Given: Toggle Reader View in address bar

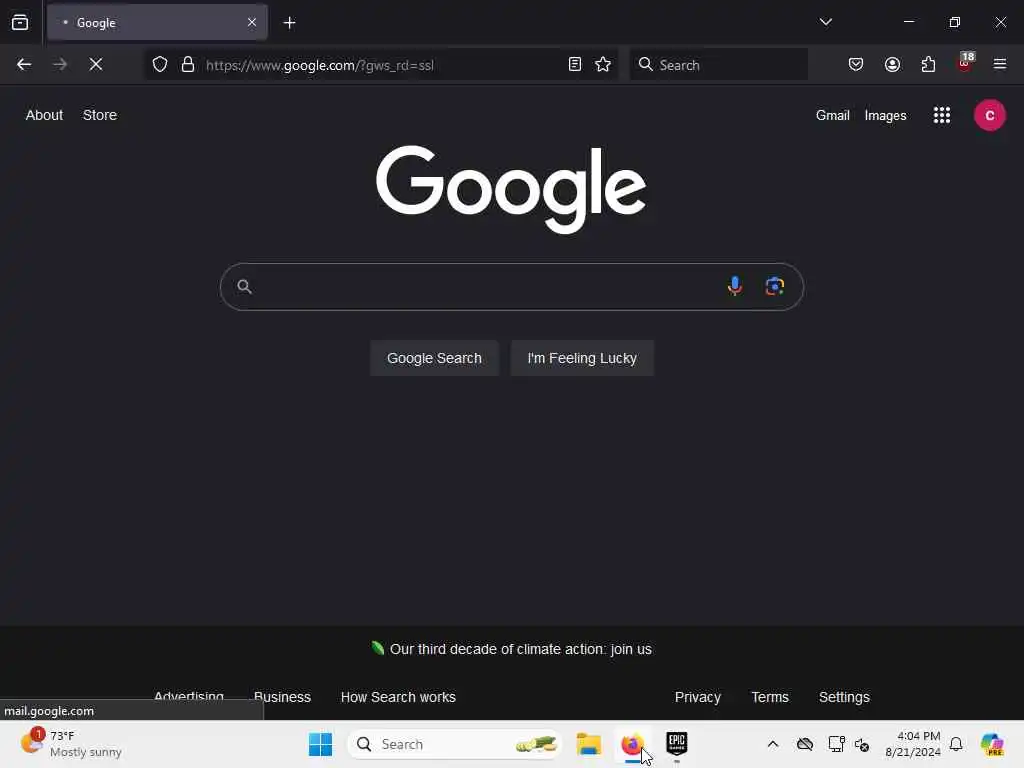Looking at the screenshot, I should pyautogui.click(x=575, y=64).
